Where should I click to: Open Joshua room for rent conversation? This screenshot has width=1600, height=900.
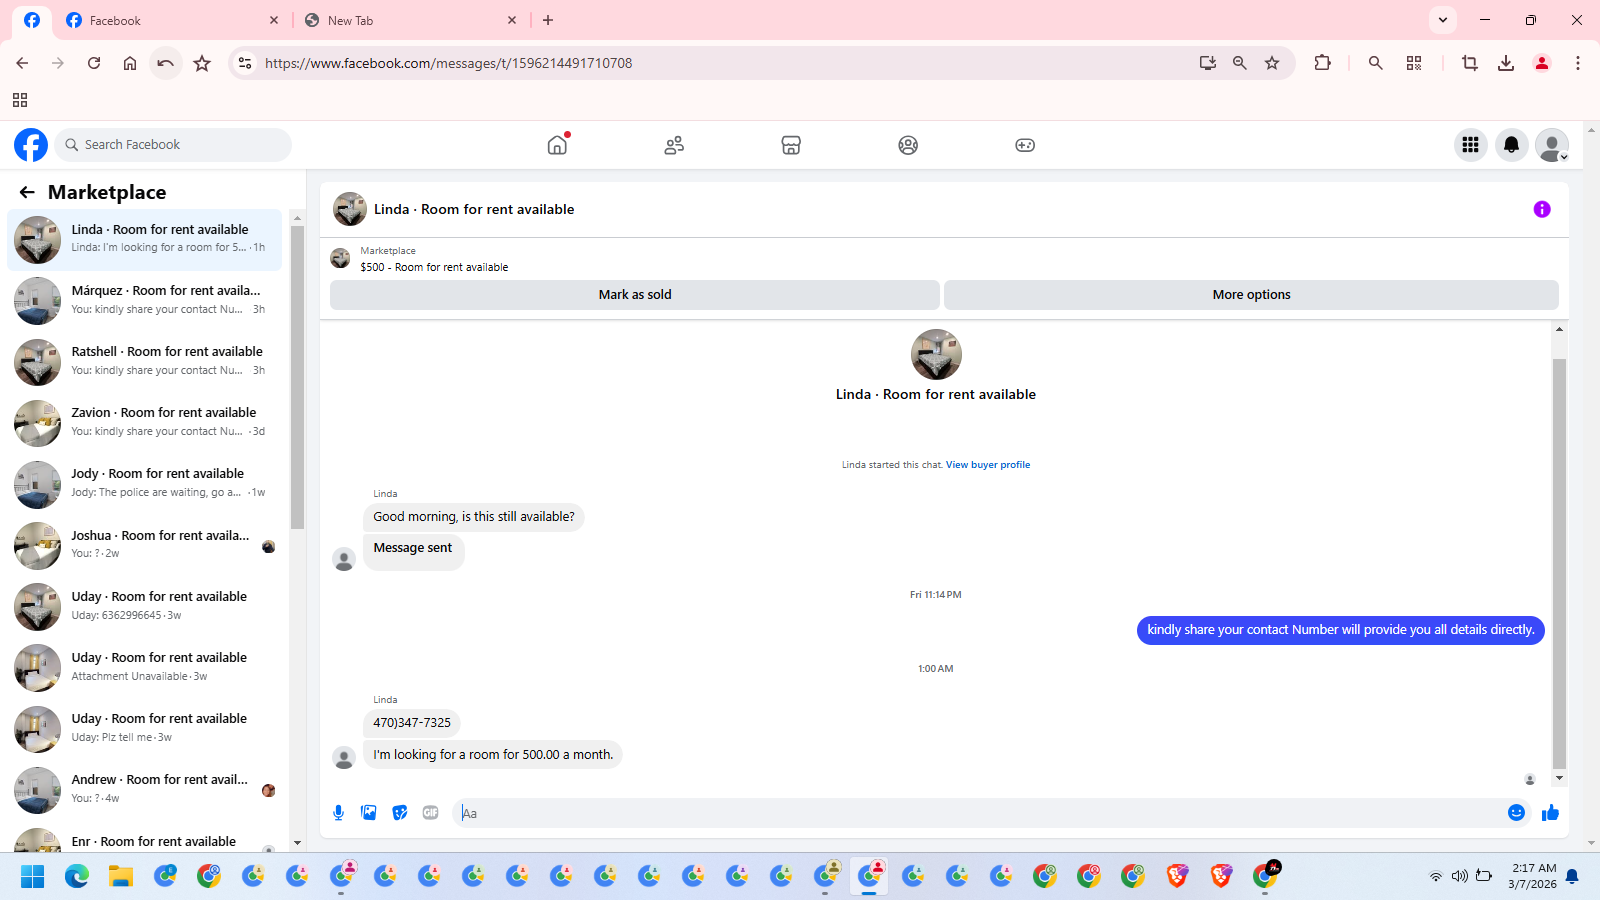click(x=145, y=545)
